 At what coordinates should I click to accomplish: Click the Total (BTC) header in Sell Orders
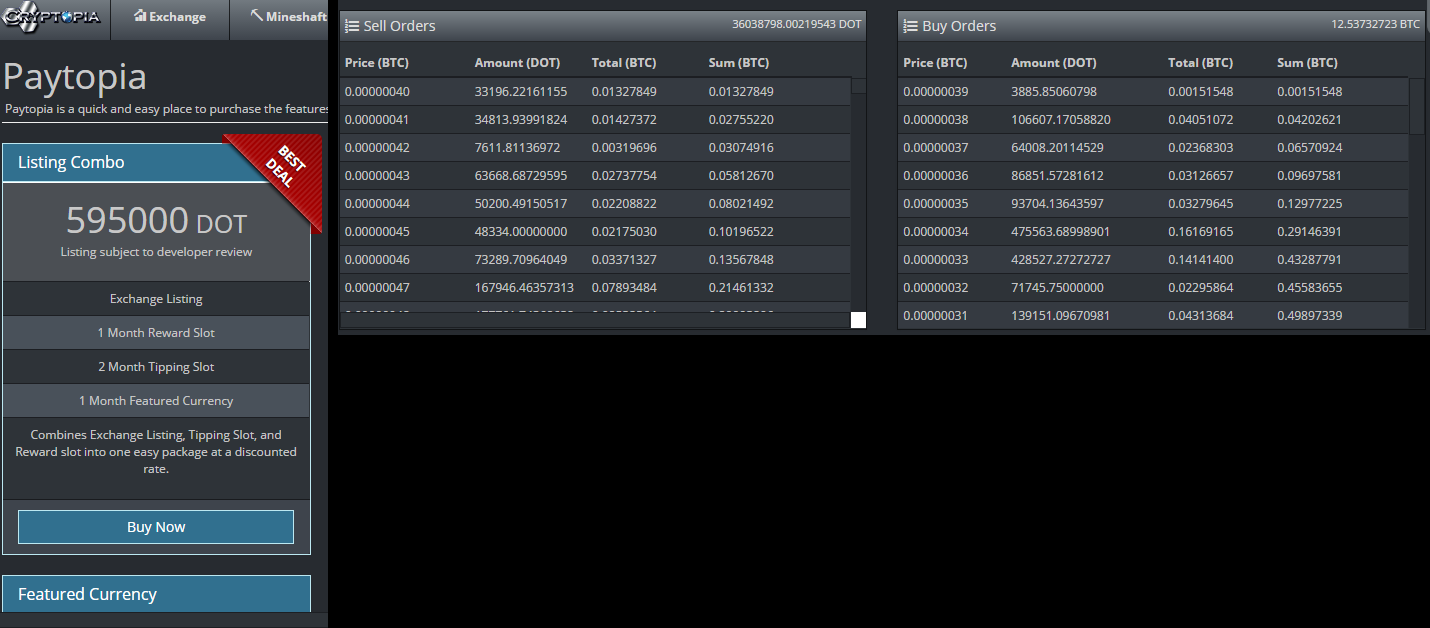[x=624, y=63]
